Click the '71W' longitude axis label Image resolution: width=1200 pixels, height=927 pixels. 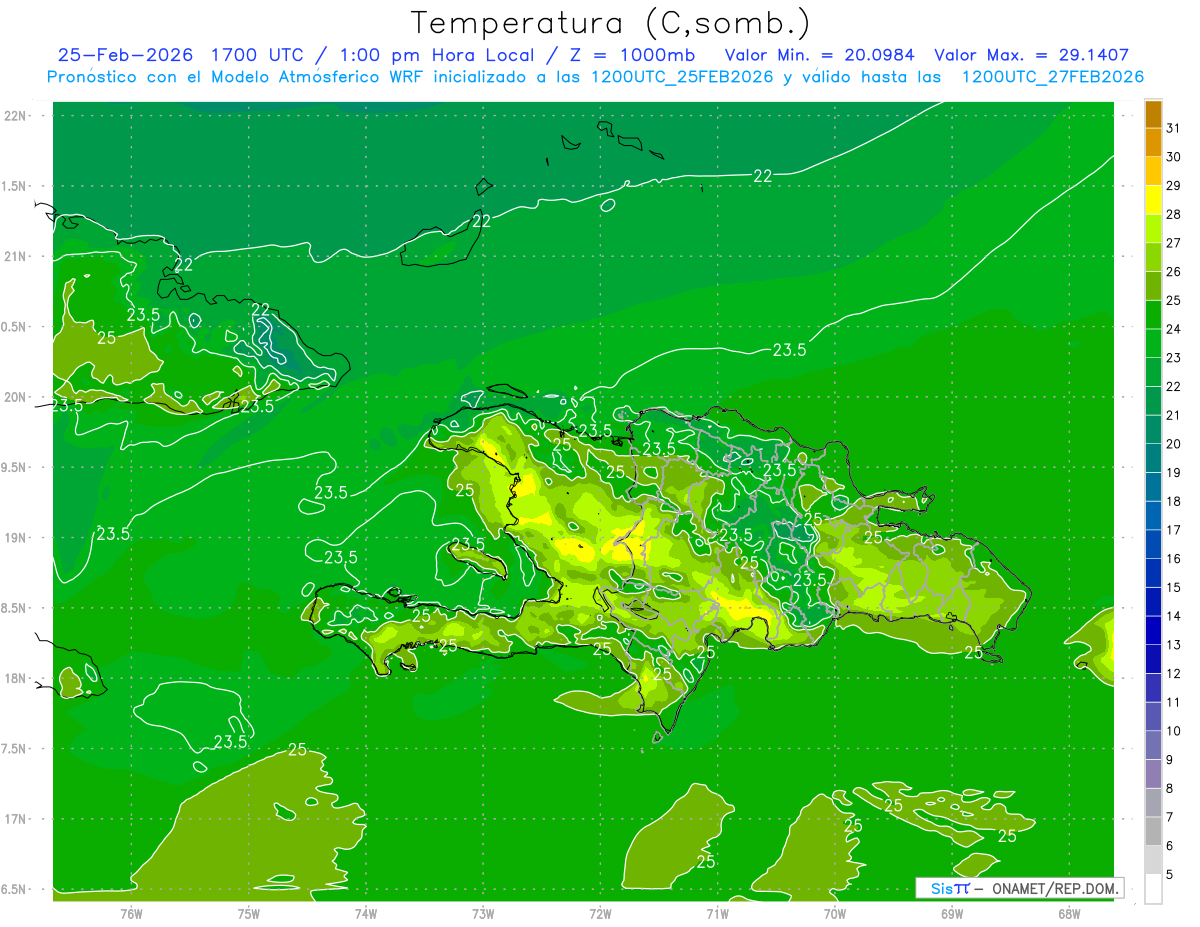point(717,915)
